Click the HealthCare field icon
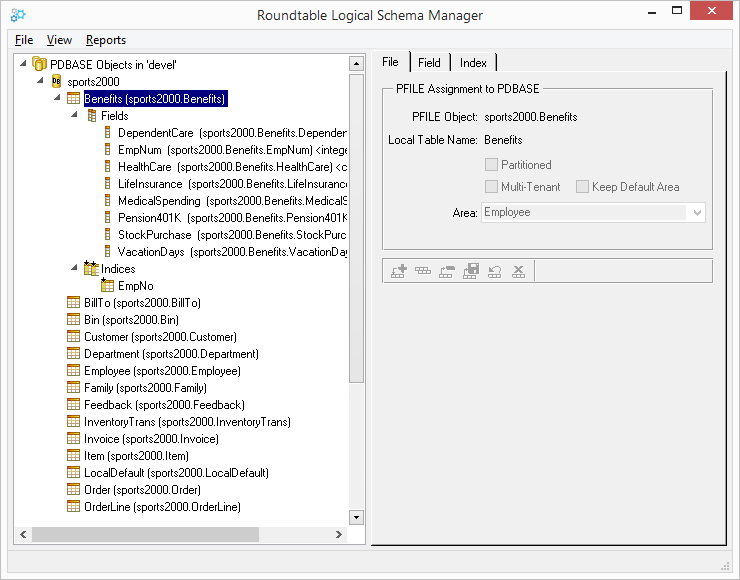Viewport: 740px width, 580px height. (108, 166)
